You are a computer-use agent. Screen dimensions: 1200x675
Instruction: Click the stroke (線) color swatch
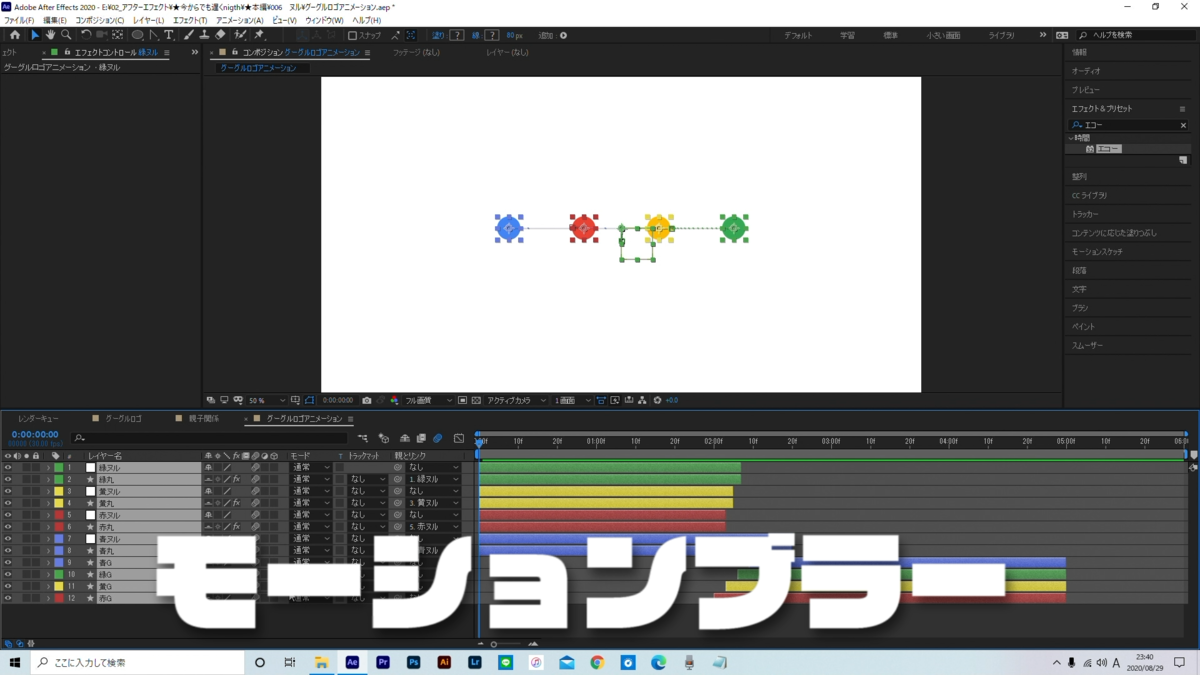click(492, 35)
